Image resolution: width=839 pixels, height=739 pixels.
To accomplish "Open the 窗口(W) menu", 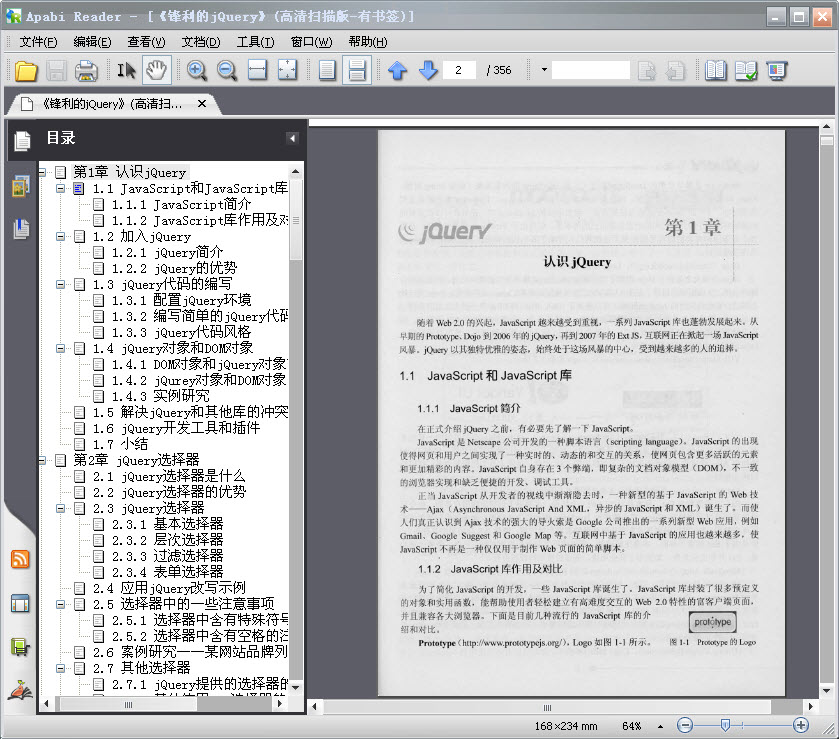I will pyautogui.click(x=311, y=42).
